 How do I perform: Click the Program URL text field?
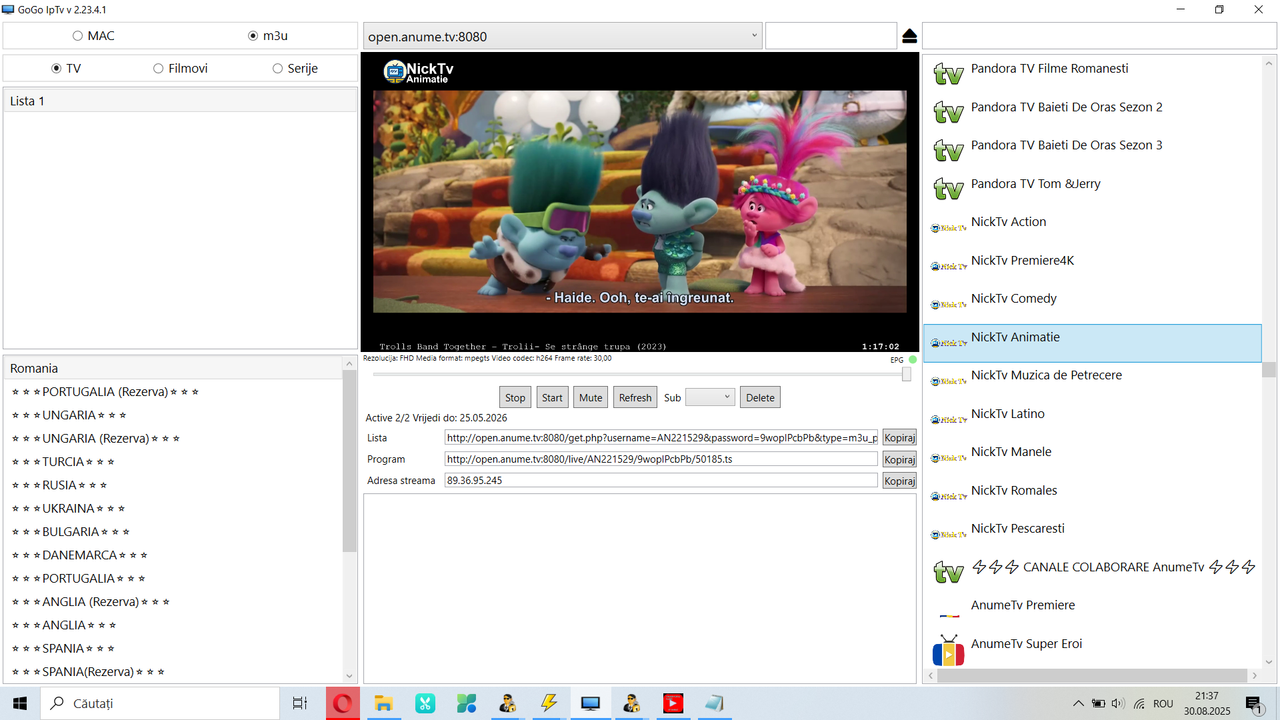(x=661, y=459)
